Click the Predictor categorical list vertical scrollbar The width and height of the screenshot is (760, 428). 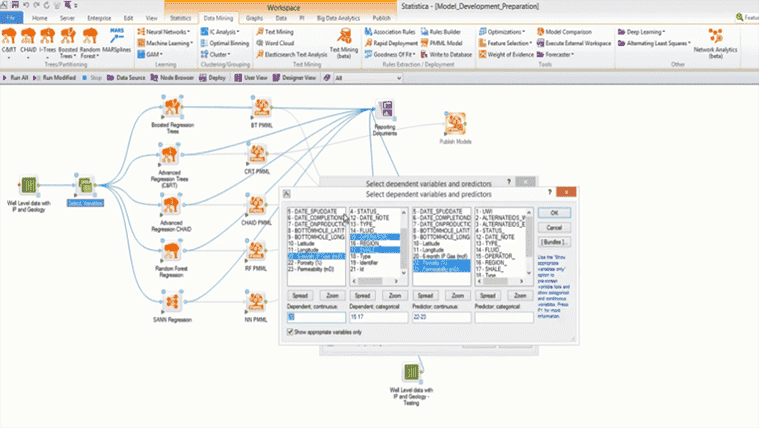click(x=529, y=243)
